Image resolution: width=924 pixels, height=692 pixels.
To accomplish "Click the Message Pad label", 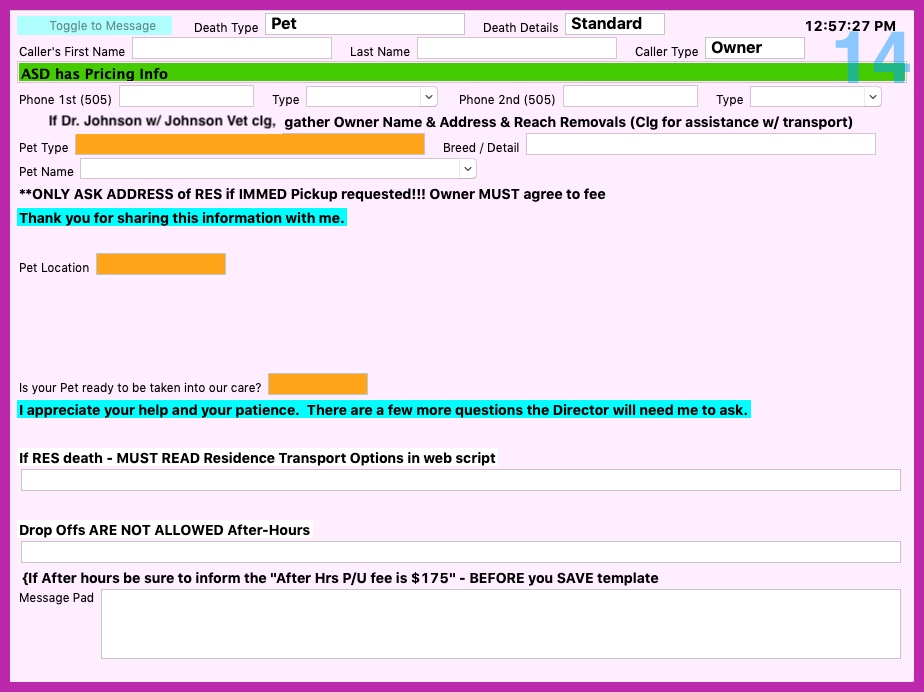I will (x=56, y=598).
